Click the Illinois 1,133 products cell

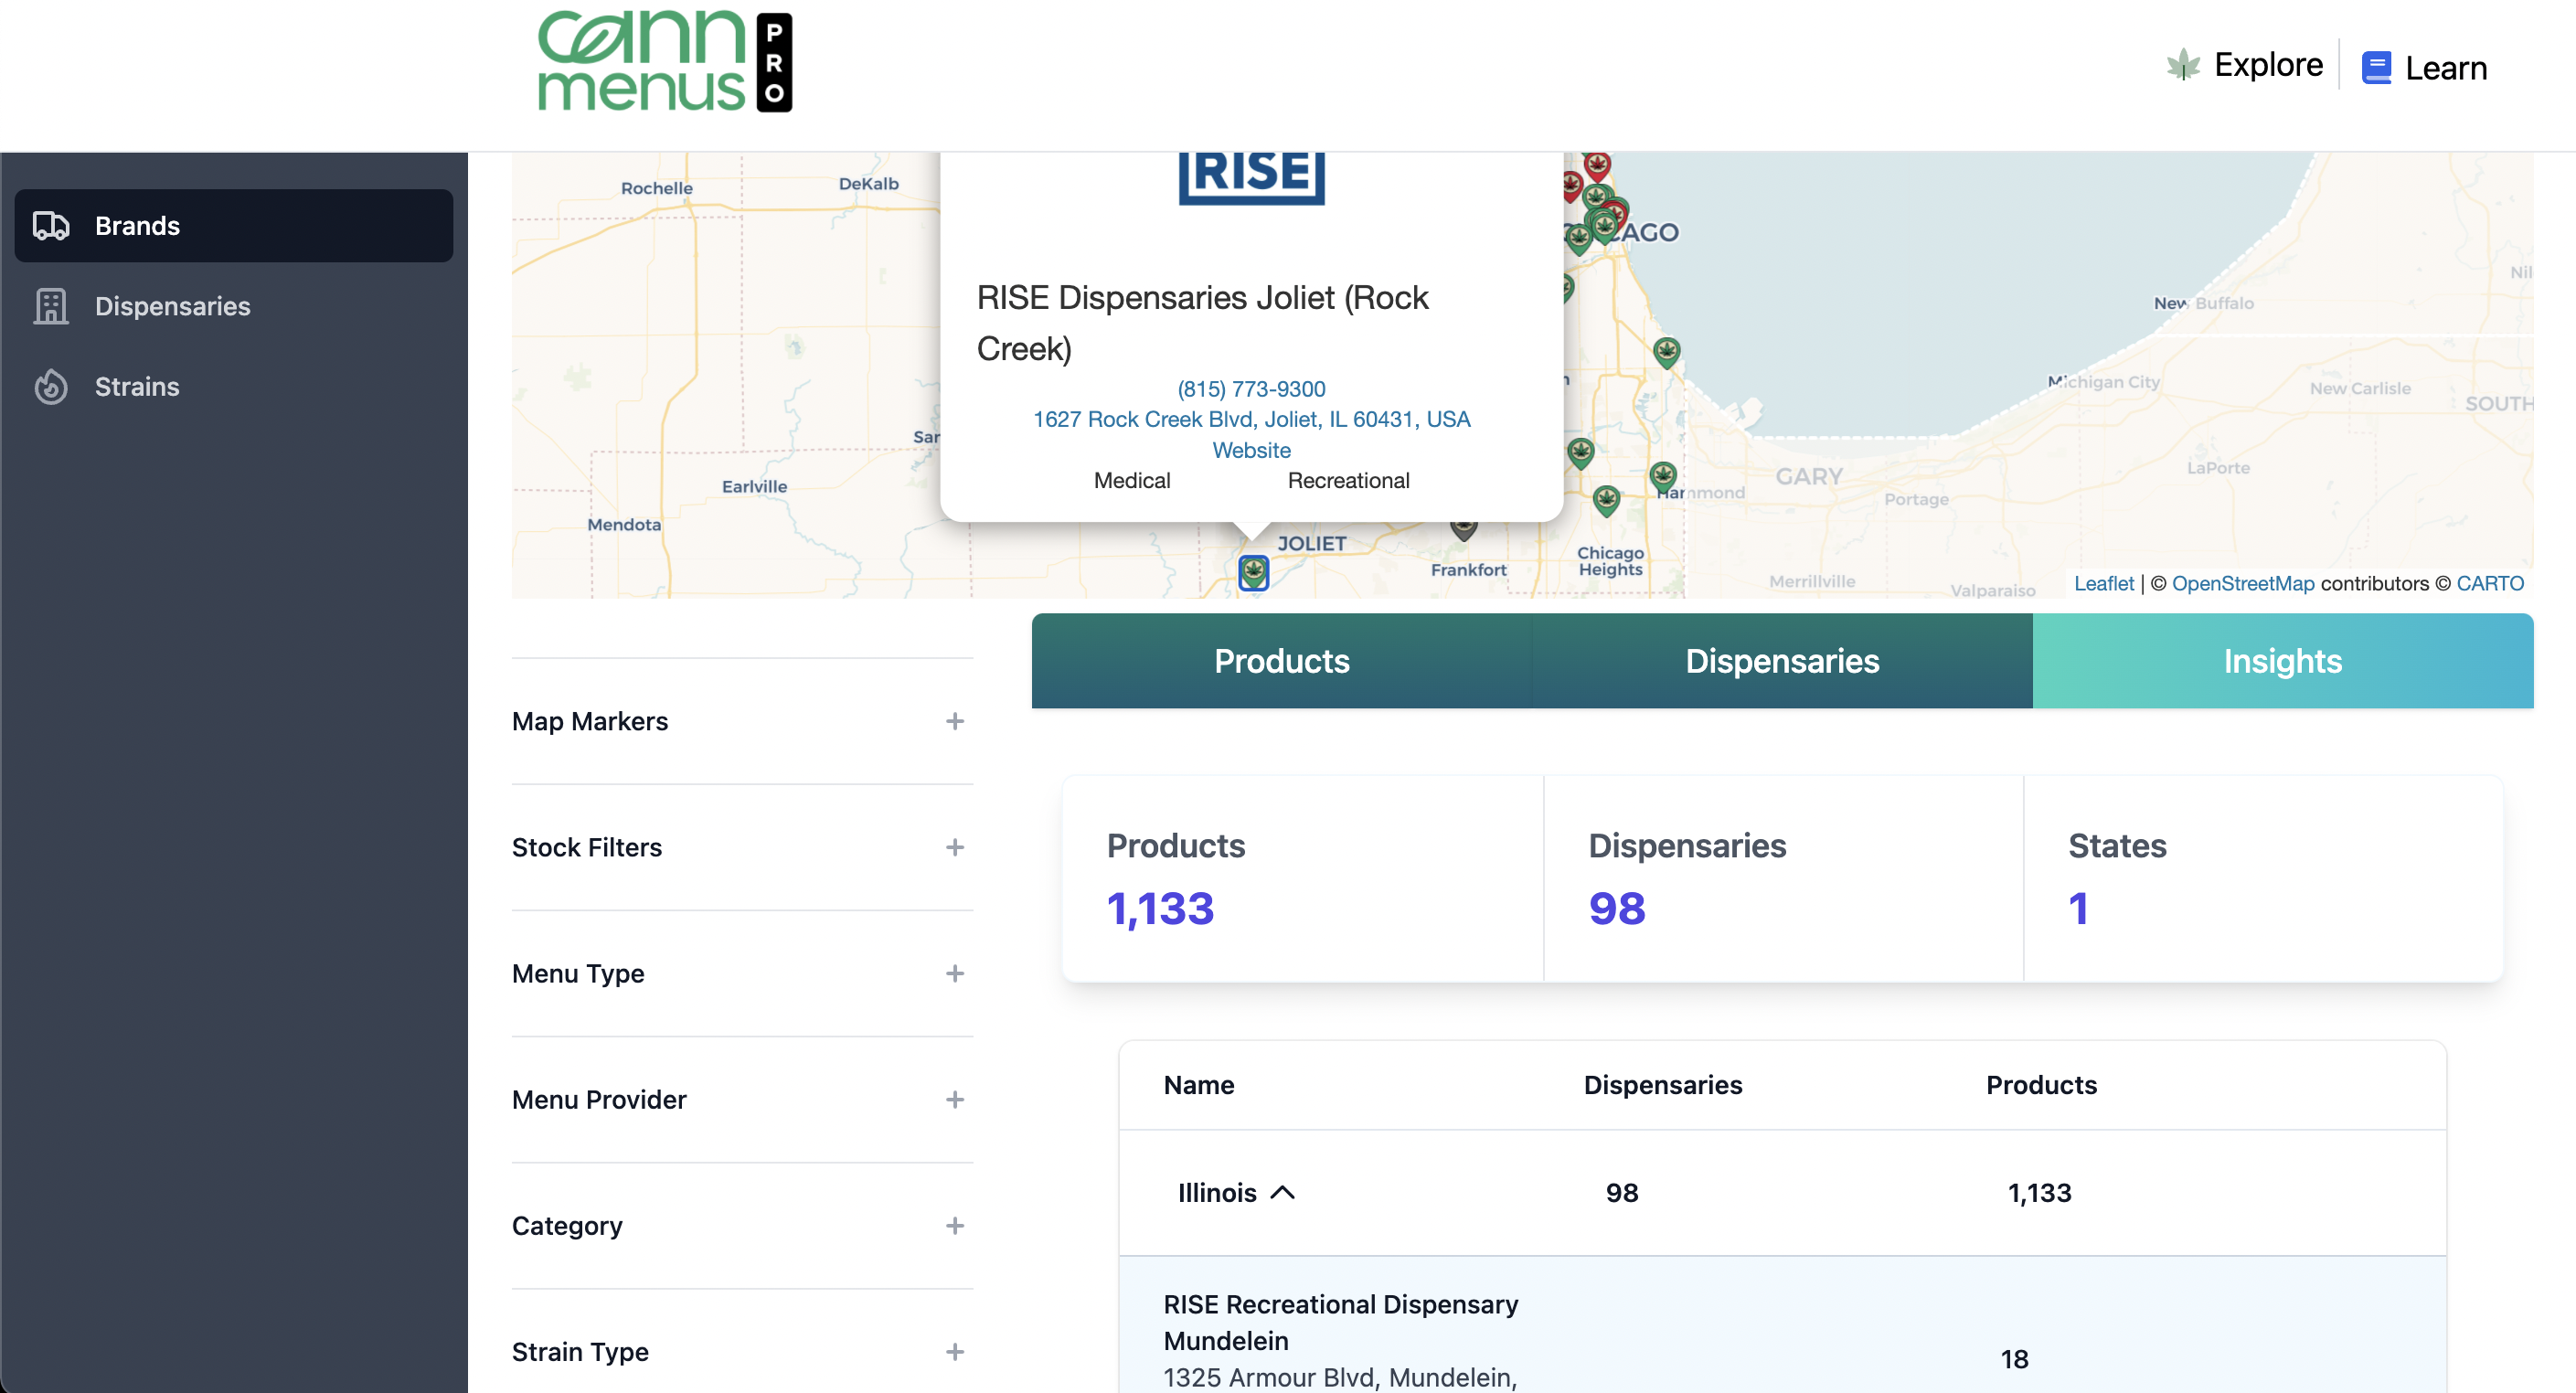click(2039, 1192)
